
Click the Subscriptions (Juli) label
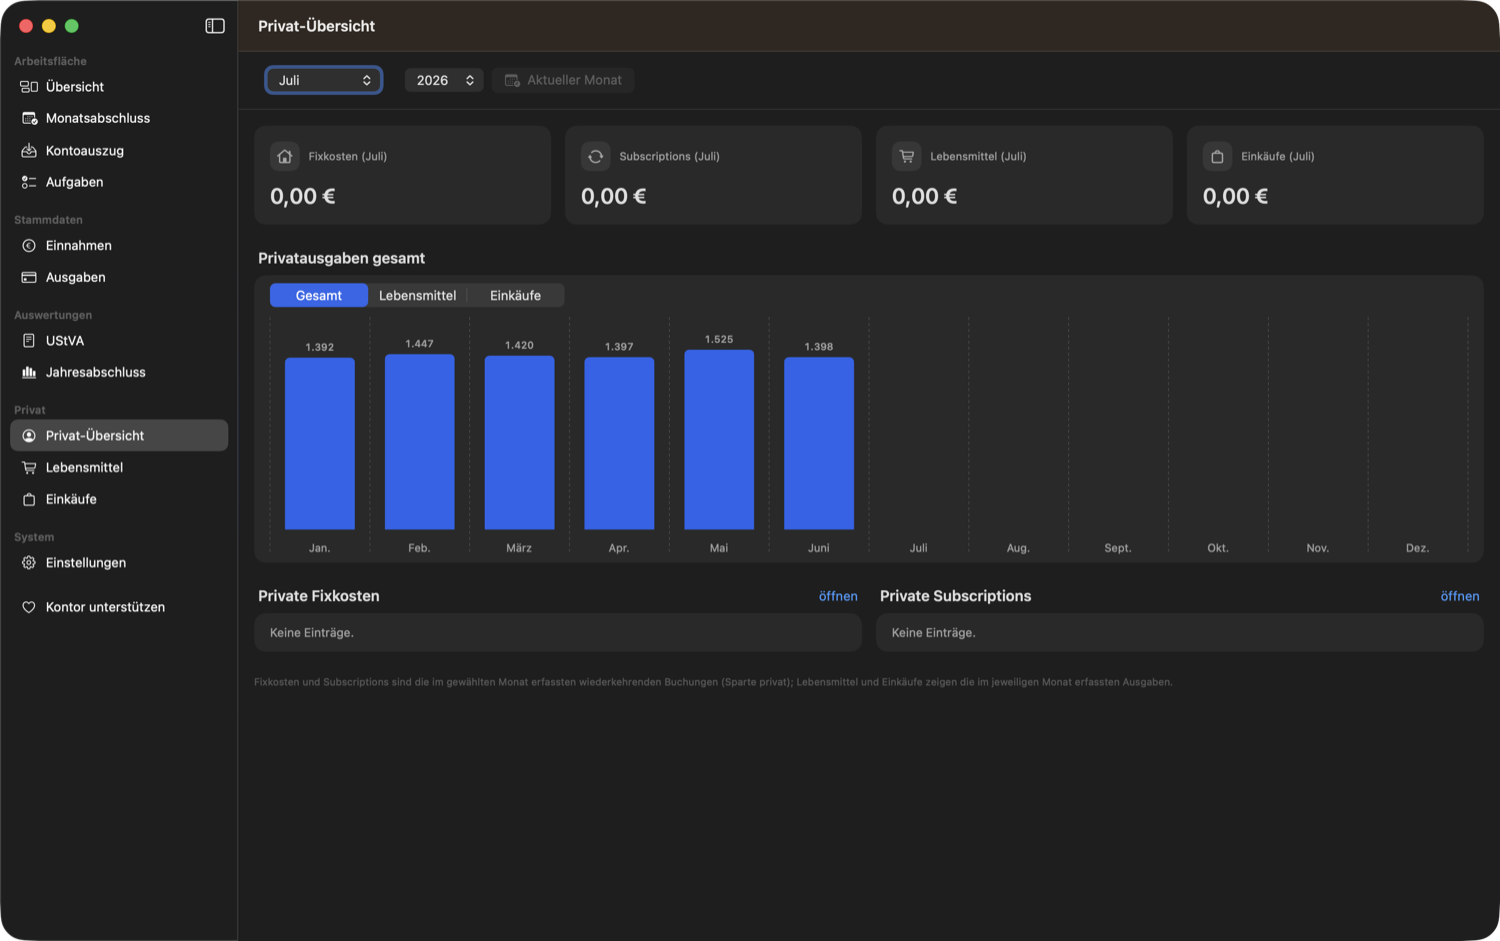coord(669,156)
